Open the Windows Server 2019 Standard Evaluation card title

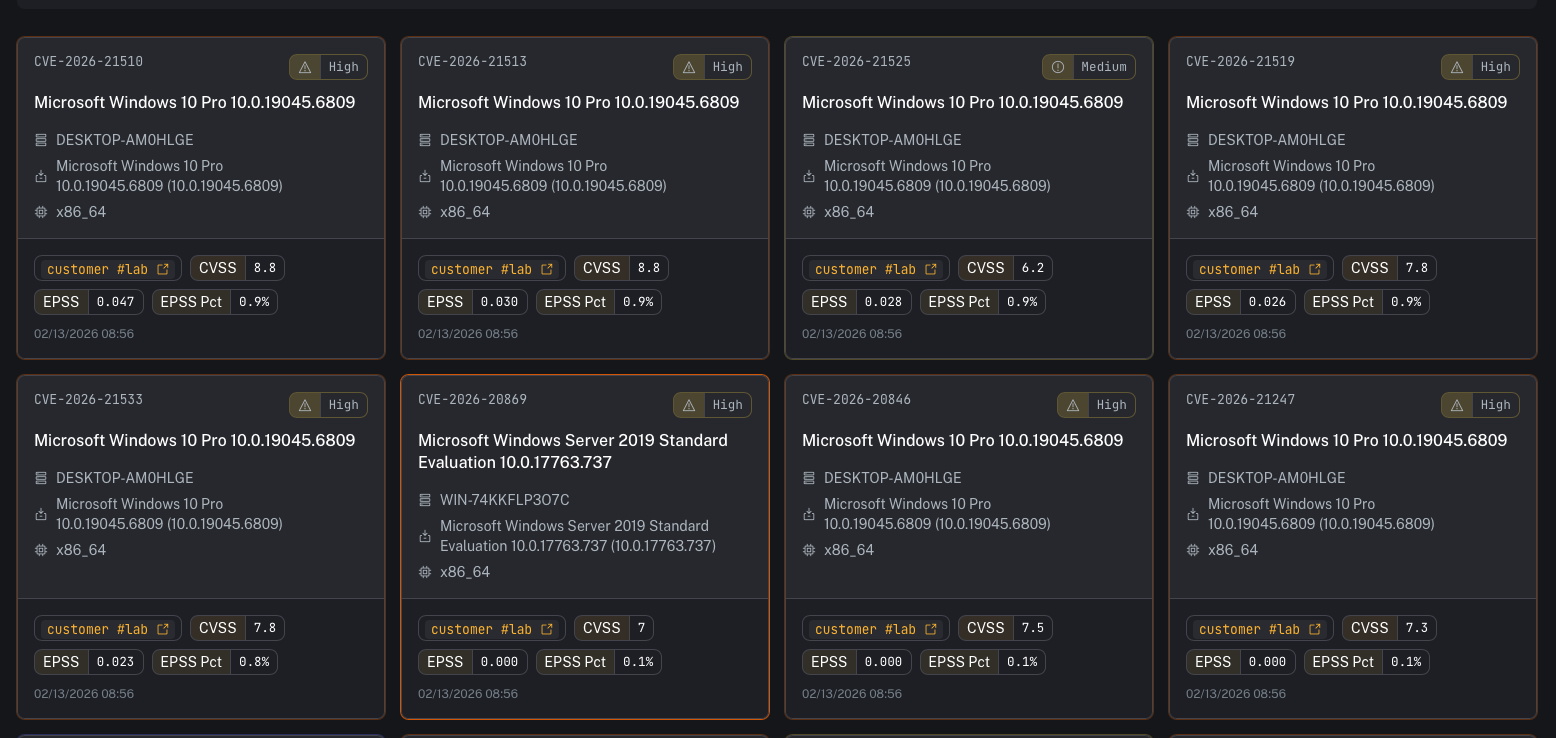pos(573,451)
